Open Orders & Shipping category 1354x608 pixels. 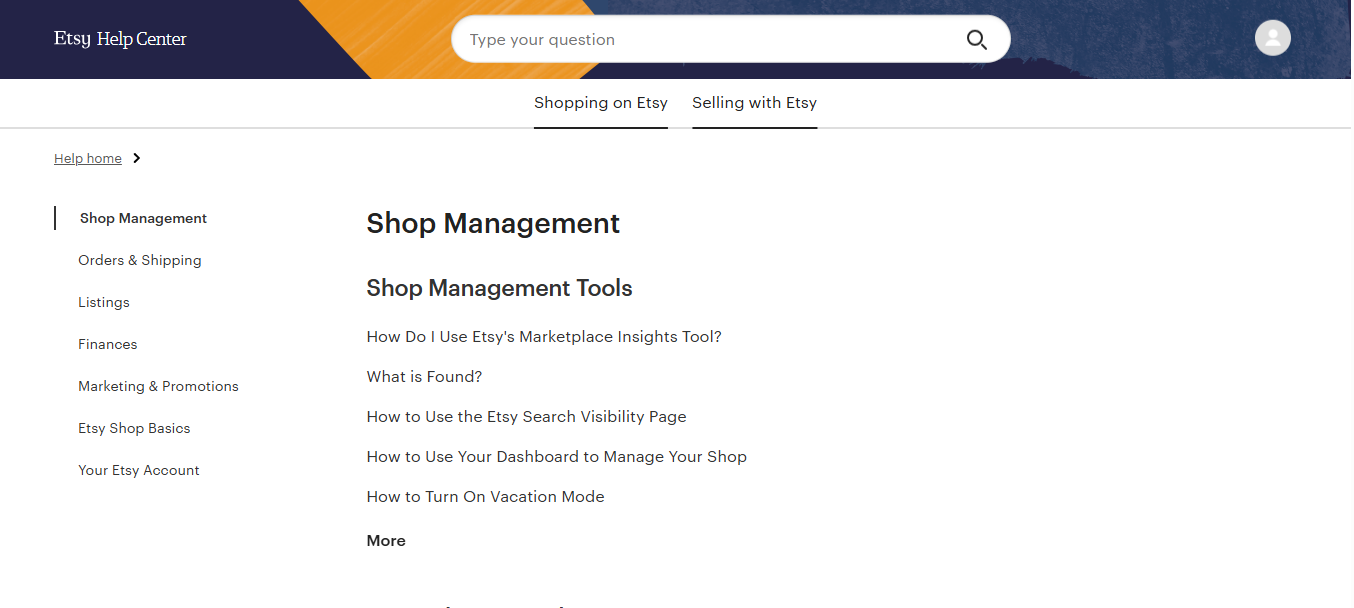click(x=140, y=260)
